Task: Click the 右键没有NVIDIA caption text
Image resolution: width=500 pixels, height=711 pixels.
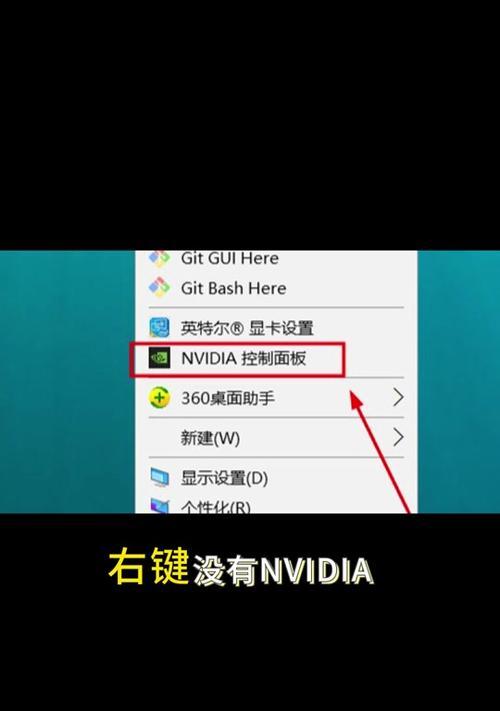Action: pos(241,568)
